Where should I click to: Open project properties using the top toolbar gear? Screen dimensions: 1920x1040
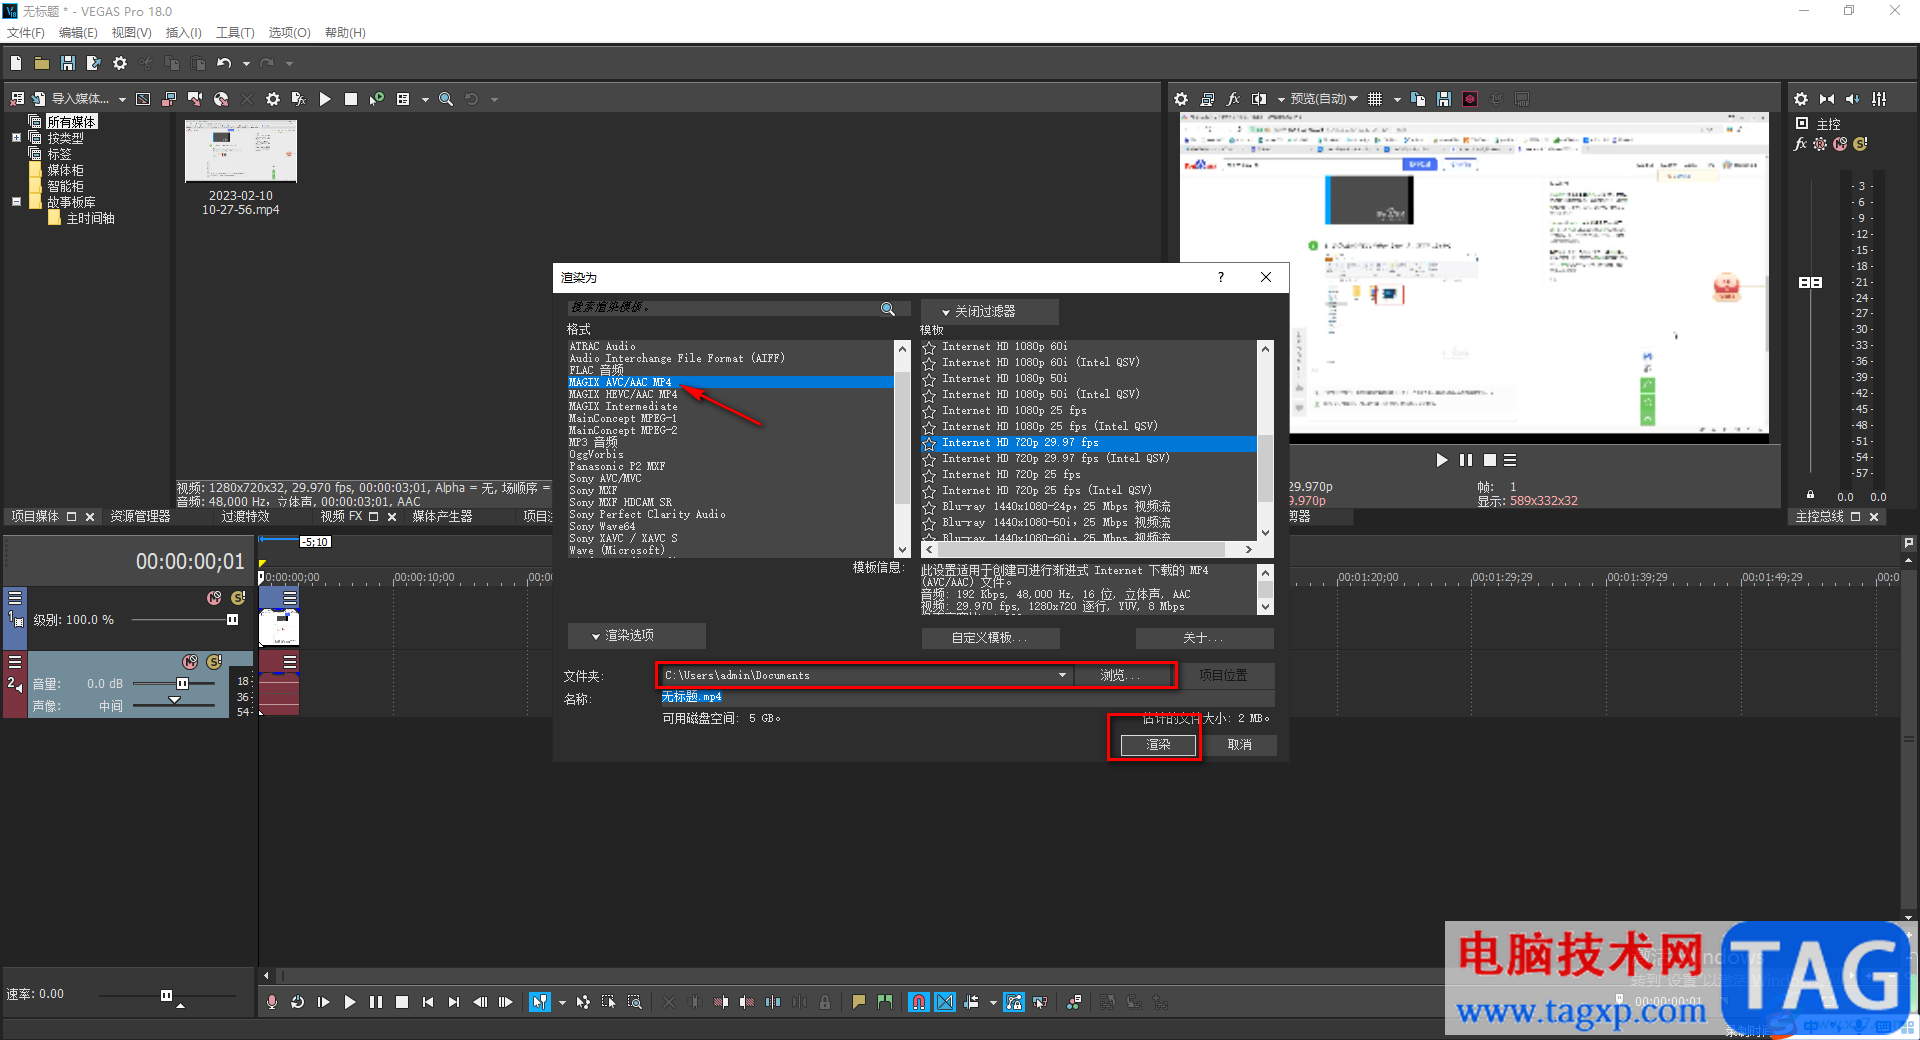[120, 63]
